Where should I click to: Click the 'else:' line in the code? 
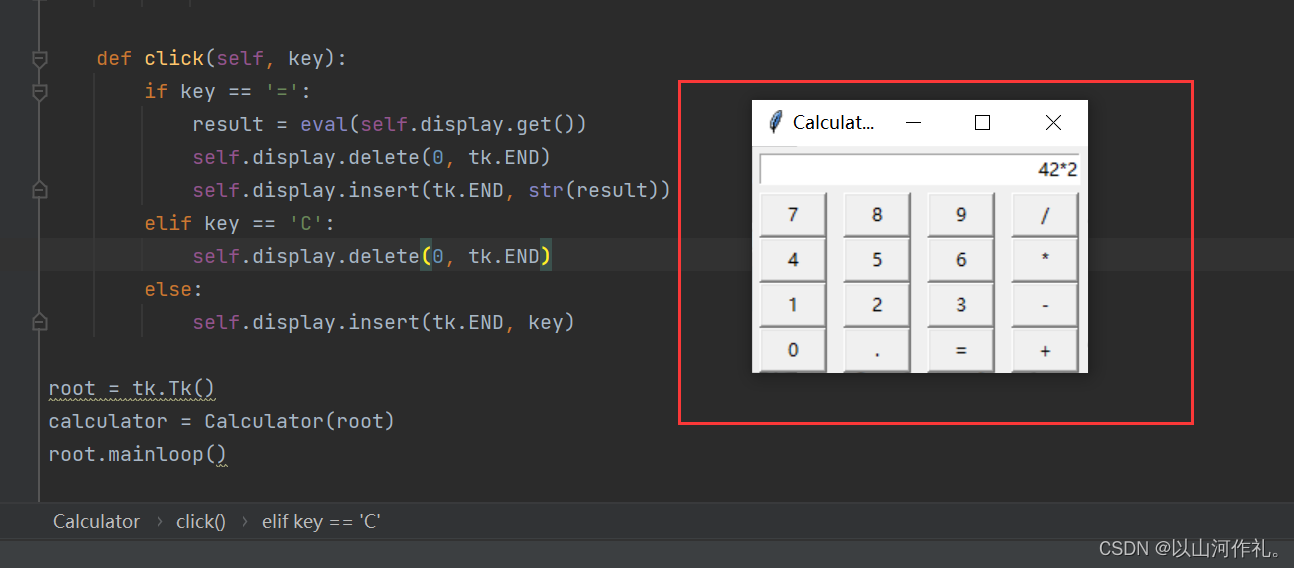(x=174, y=289)
